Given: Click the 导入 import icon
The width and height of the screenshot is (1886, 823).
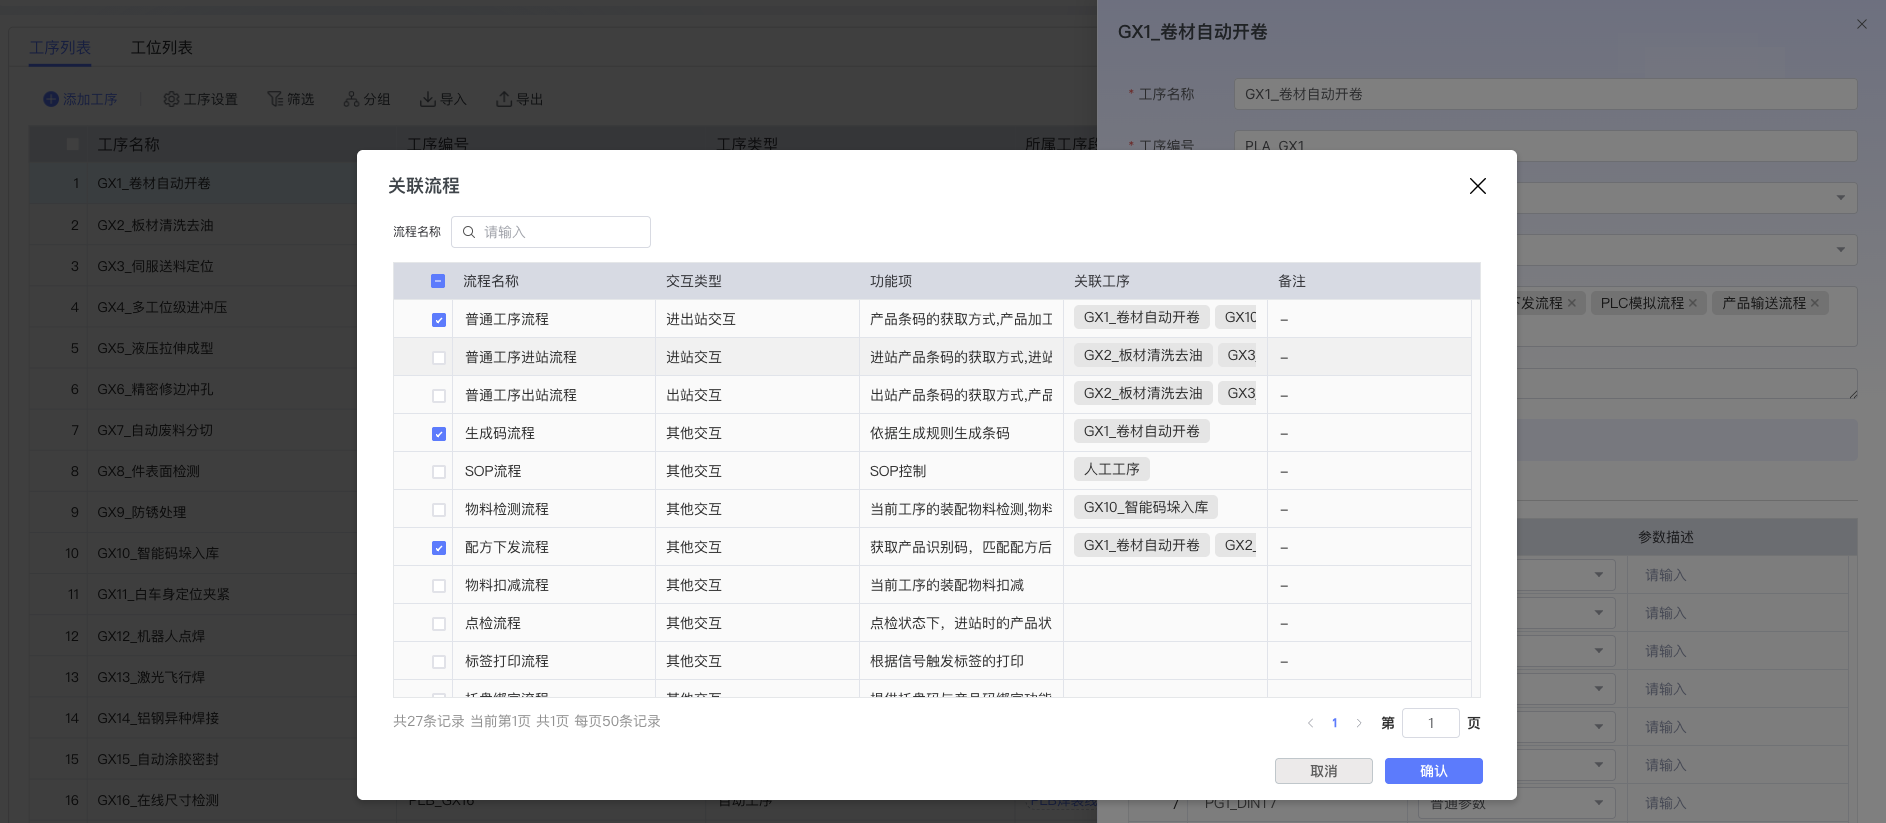Looking at the screenshot, I should (427, 99).
